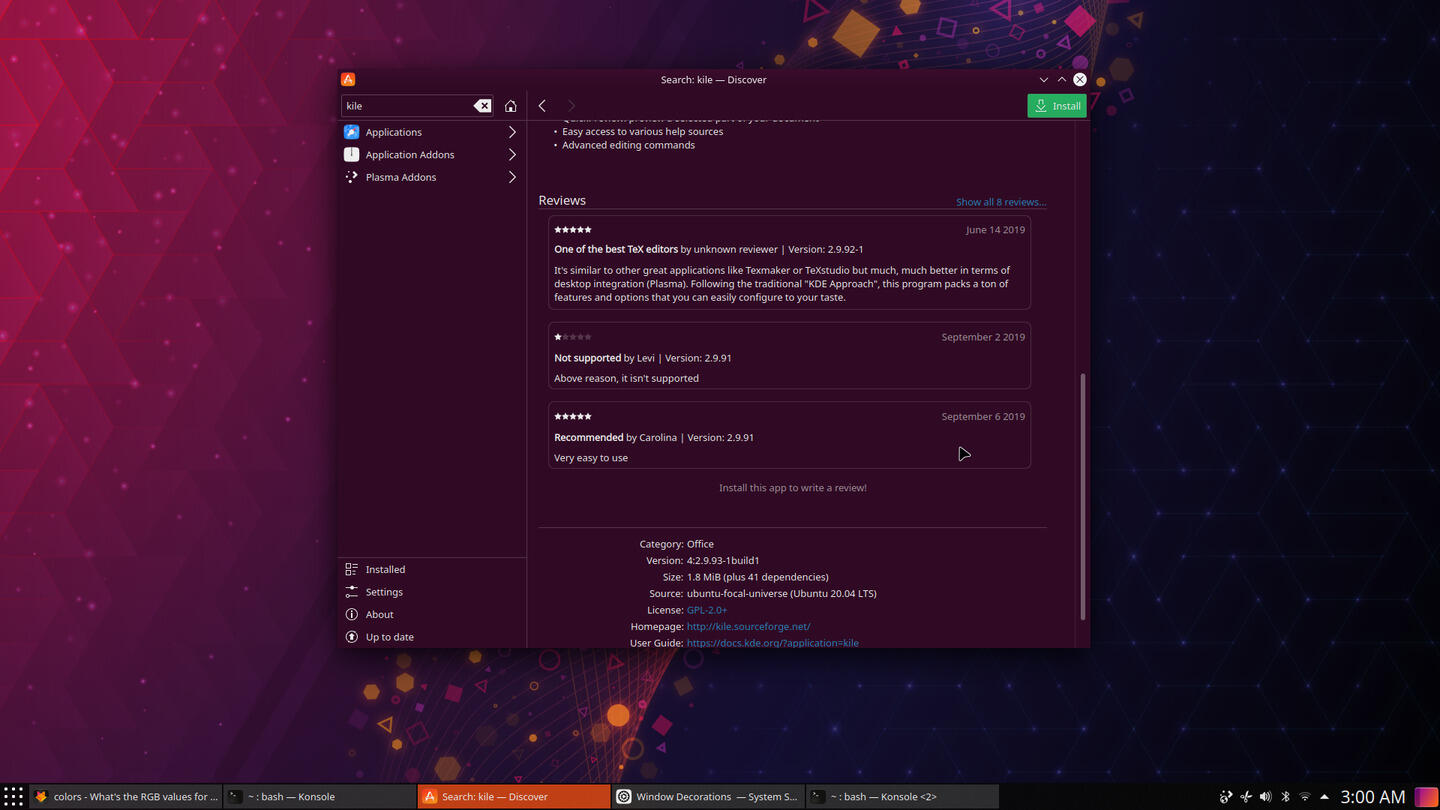Viewport: 1440px width, 810px height.
Task: Click the Installed list icon
Action: coord(351,569)
